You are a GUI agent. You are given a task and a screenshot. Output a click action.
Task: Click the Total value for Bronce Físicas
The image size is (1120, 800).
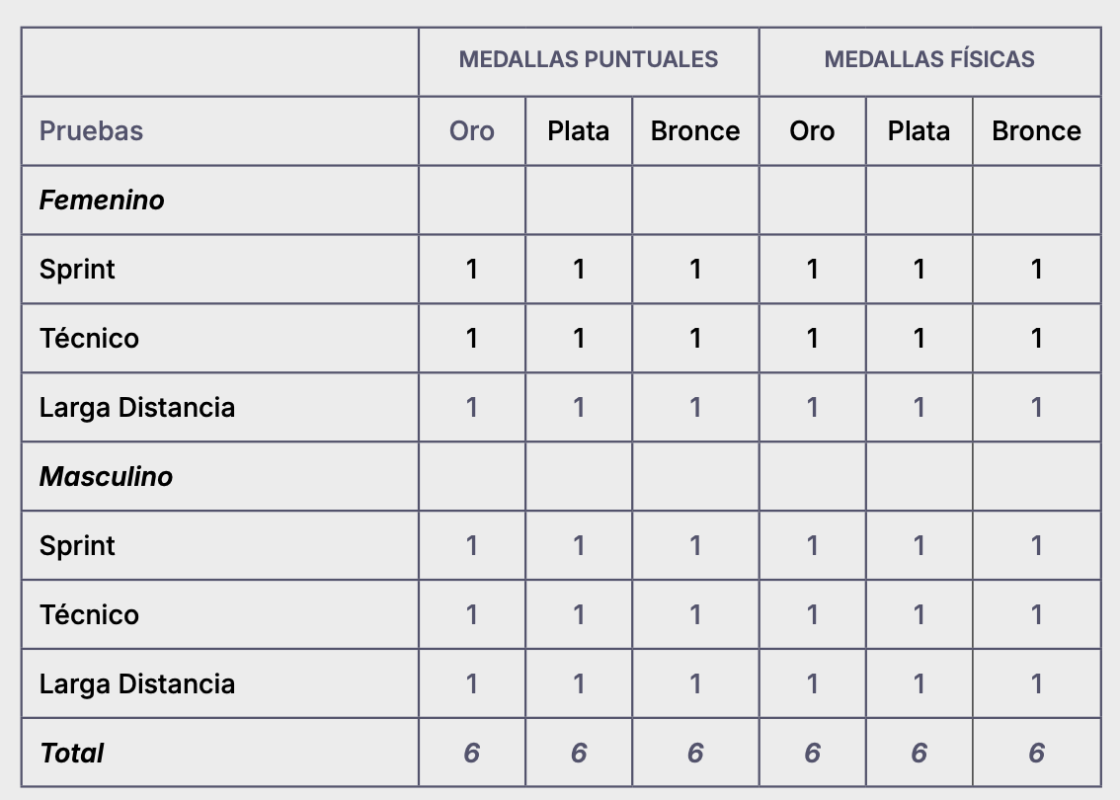click(x=1036, y=753)
